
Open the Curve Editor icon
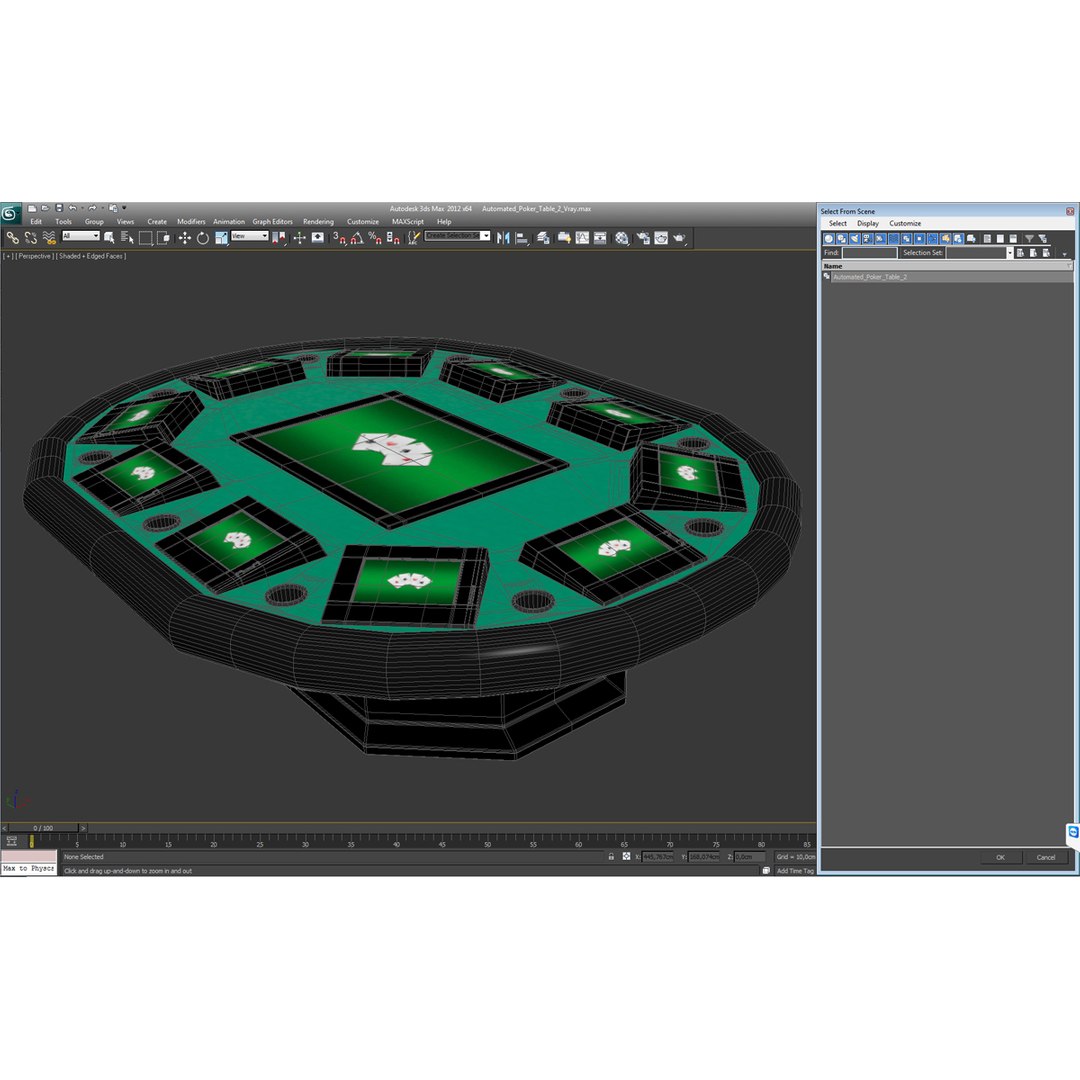coord(582,238)
